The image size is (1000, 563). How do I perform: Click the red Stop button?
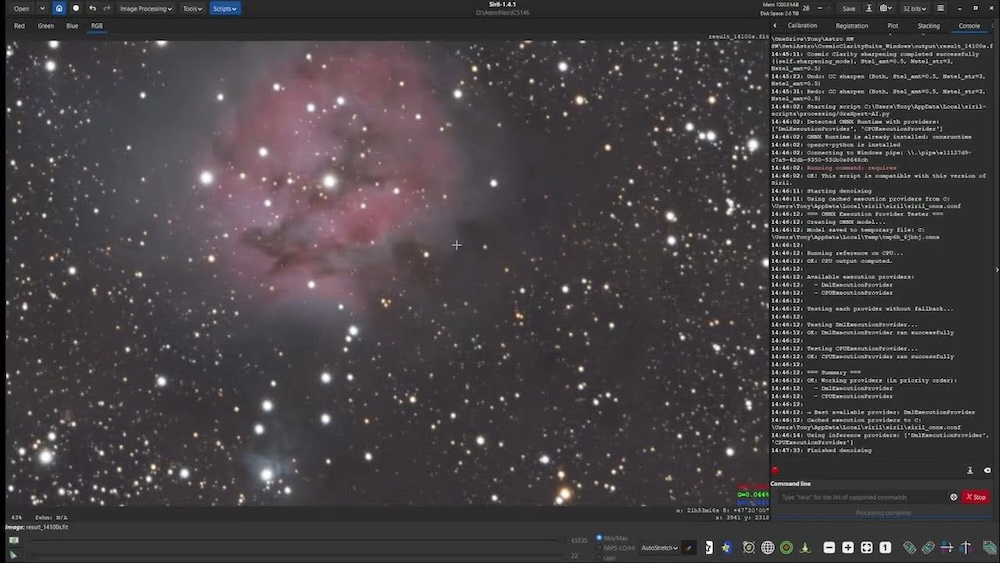click(975, 497)
